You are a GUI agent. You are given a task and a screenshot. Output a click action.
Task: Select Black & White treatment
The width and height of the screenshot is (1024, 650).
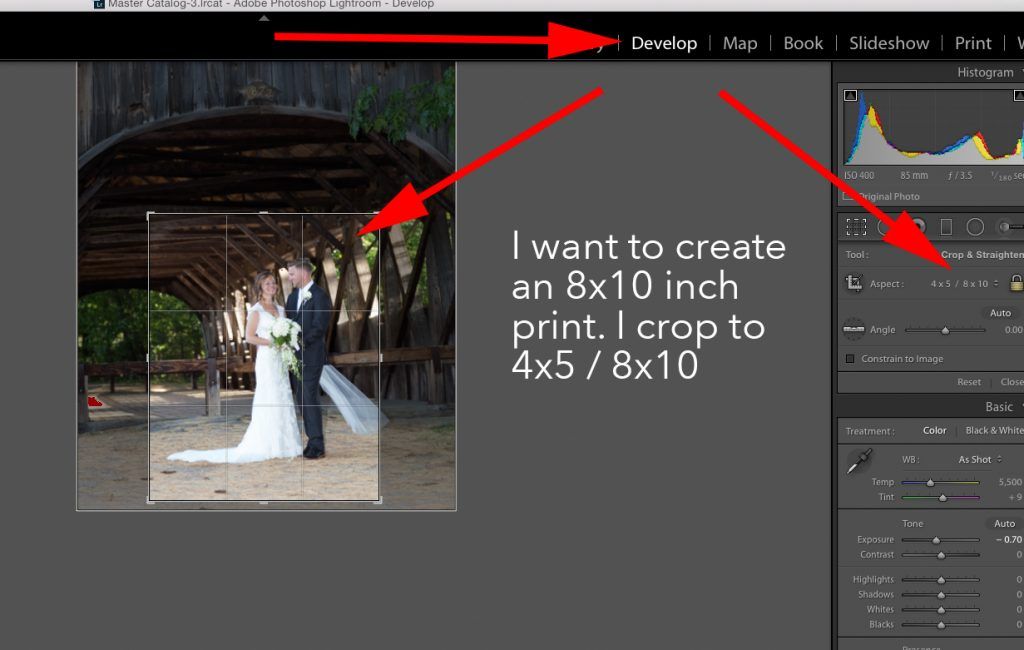coord(994,431)
